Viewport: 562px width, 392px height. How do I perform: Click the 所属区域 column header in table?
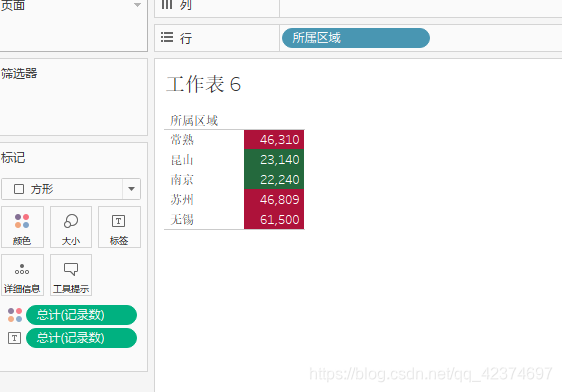click(194, 120)
